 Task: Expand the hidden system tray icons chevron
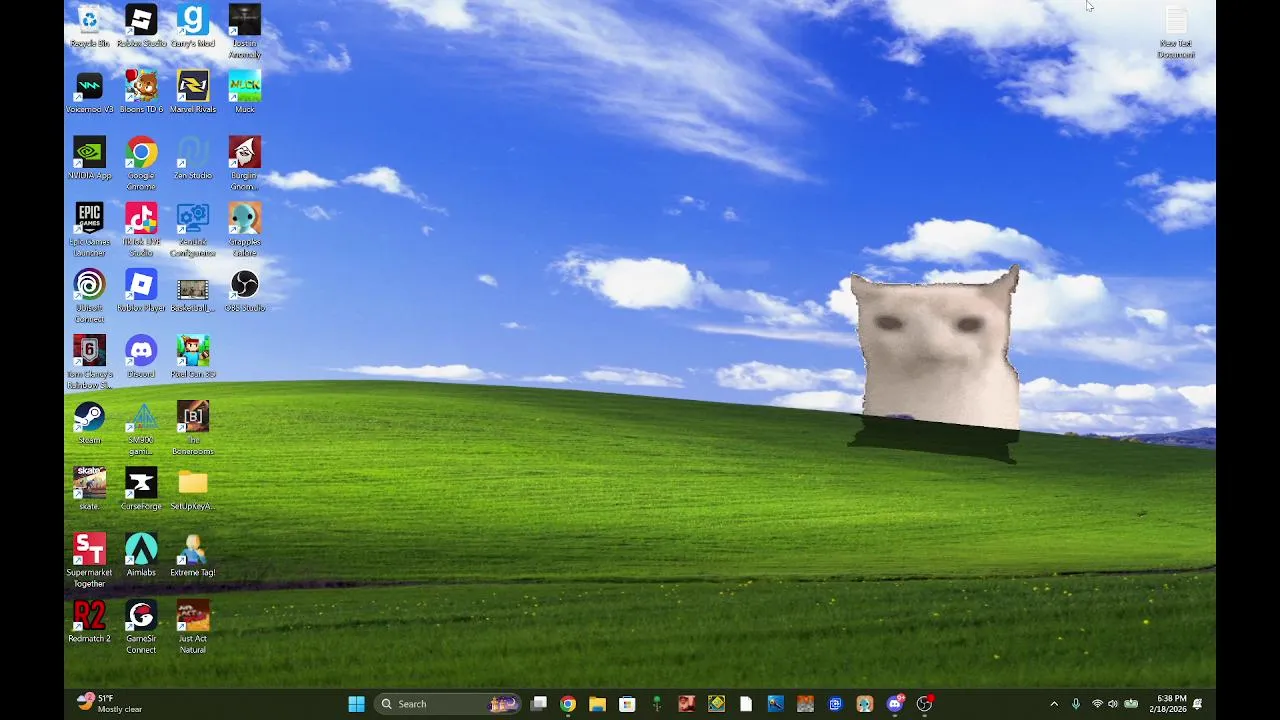click(x=1054, y=704)
